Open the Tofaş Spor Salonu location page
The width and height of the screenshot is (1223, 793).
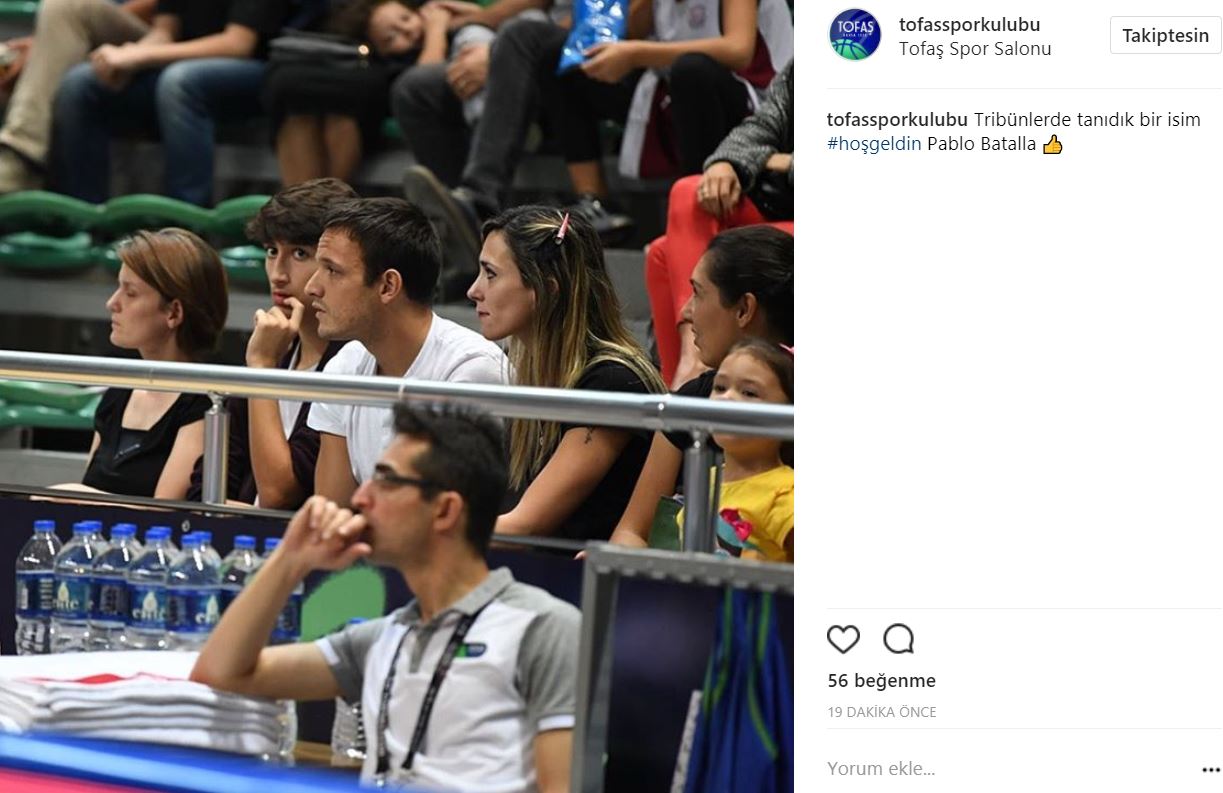pyautogui.click(x=975, y=48)
